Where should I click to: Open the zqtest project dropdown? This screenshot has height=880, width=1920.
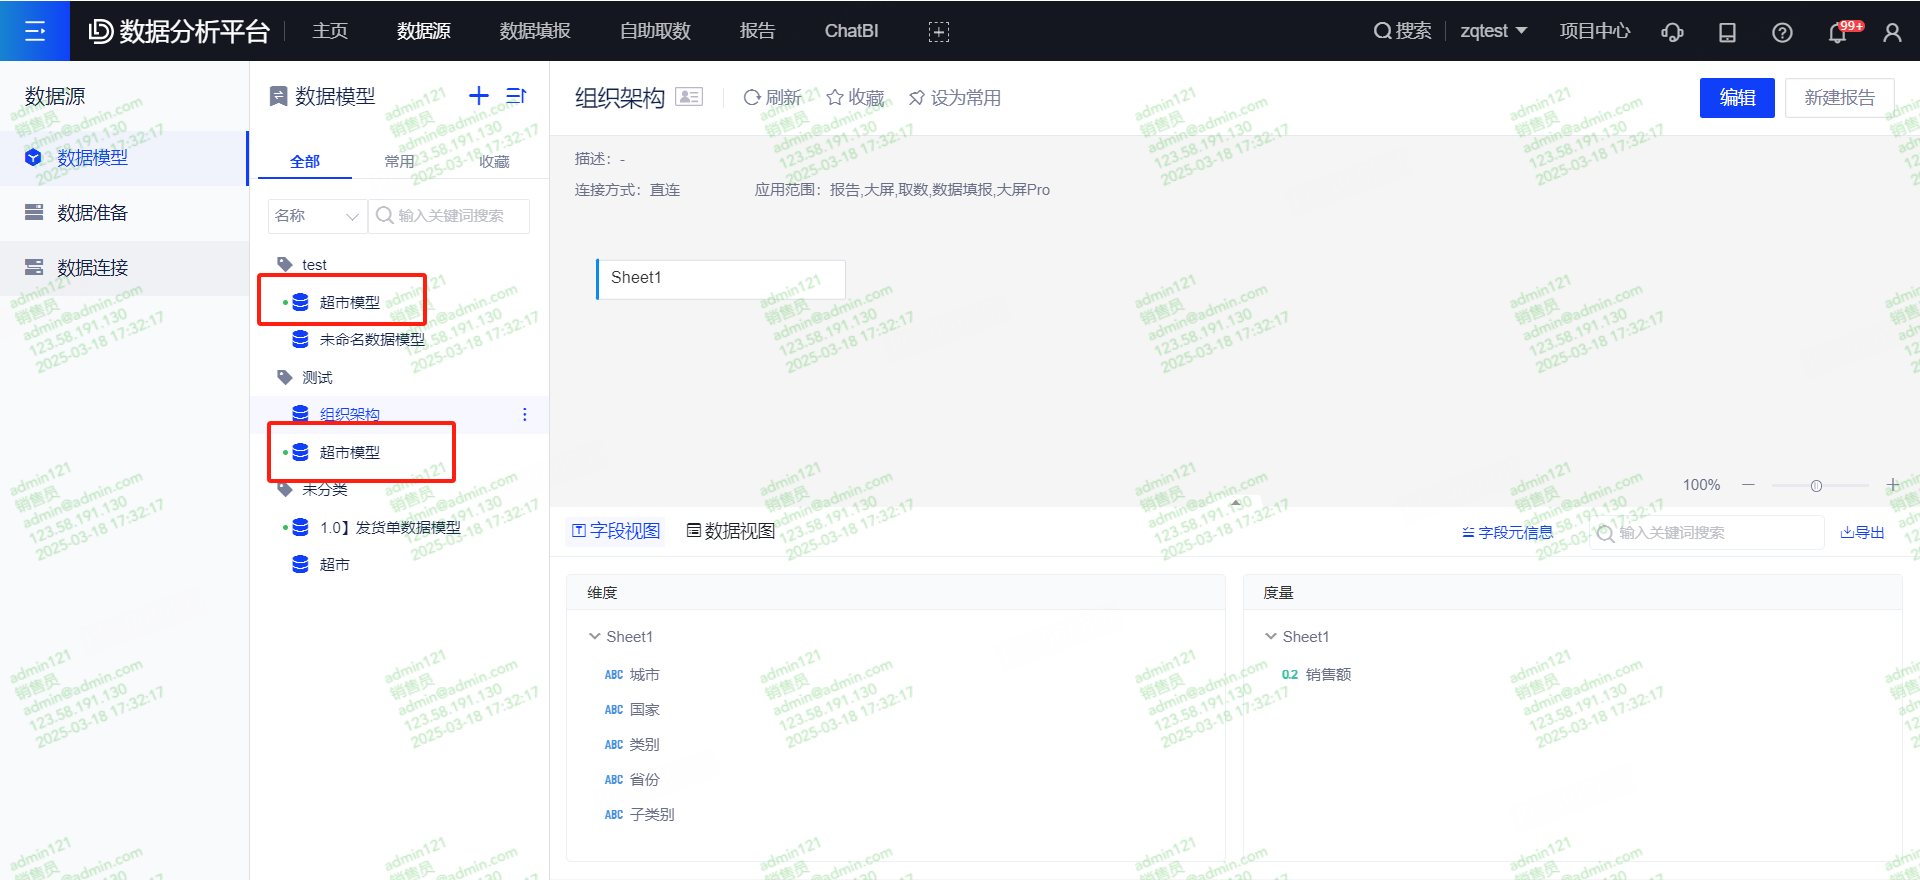(x=1493, y=31)
